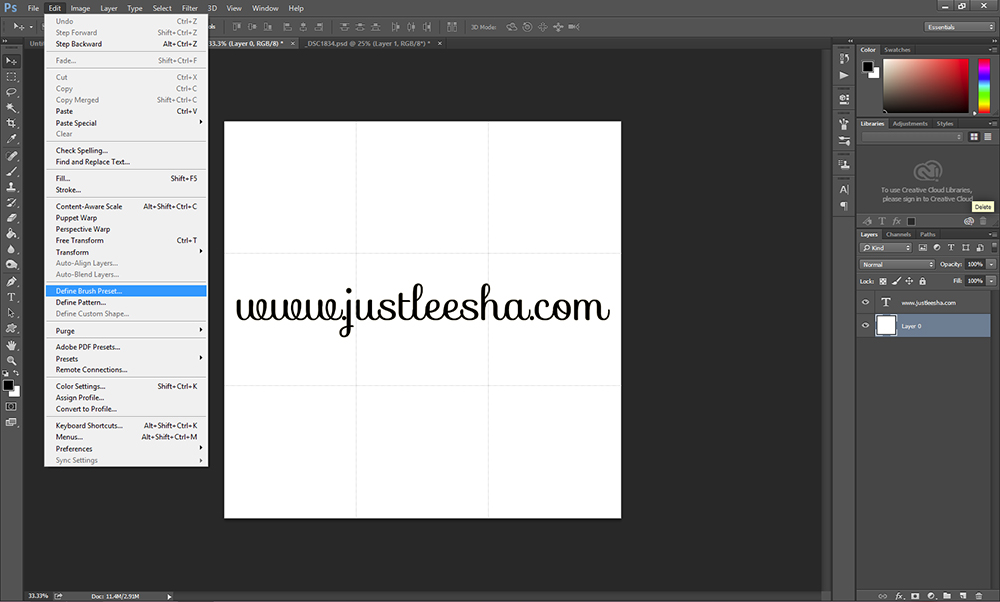Select the Custom Shape tool
1000x602 pixels.
point(11,328)
